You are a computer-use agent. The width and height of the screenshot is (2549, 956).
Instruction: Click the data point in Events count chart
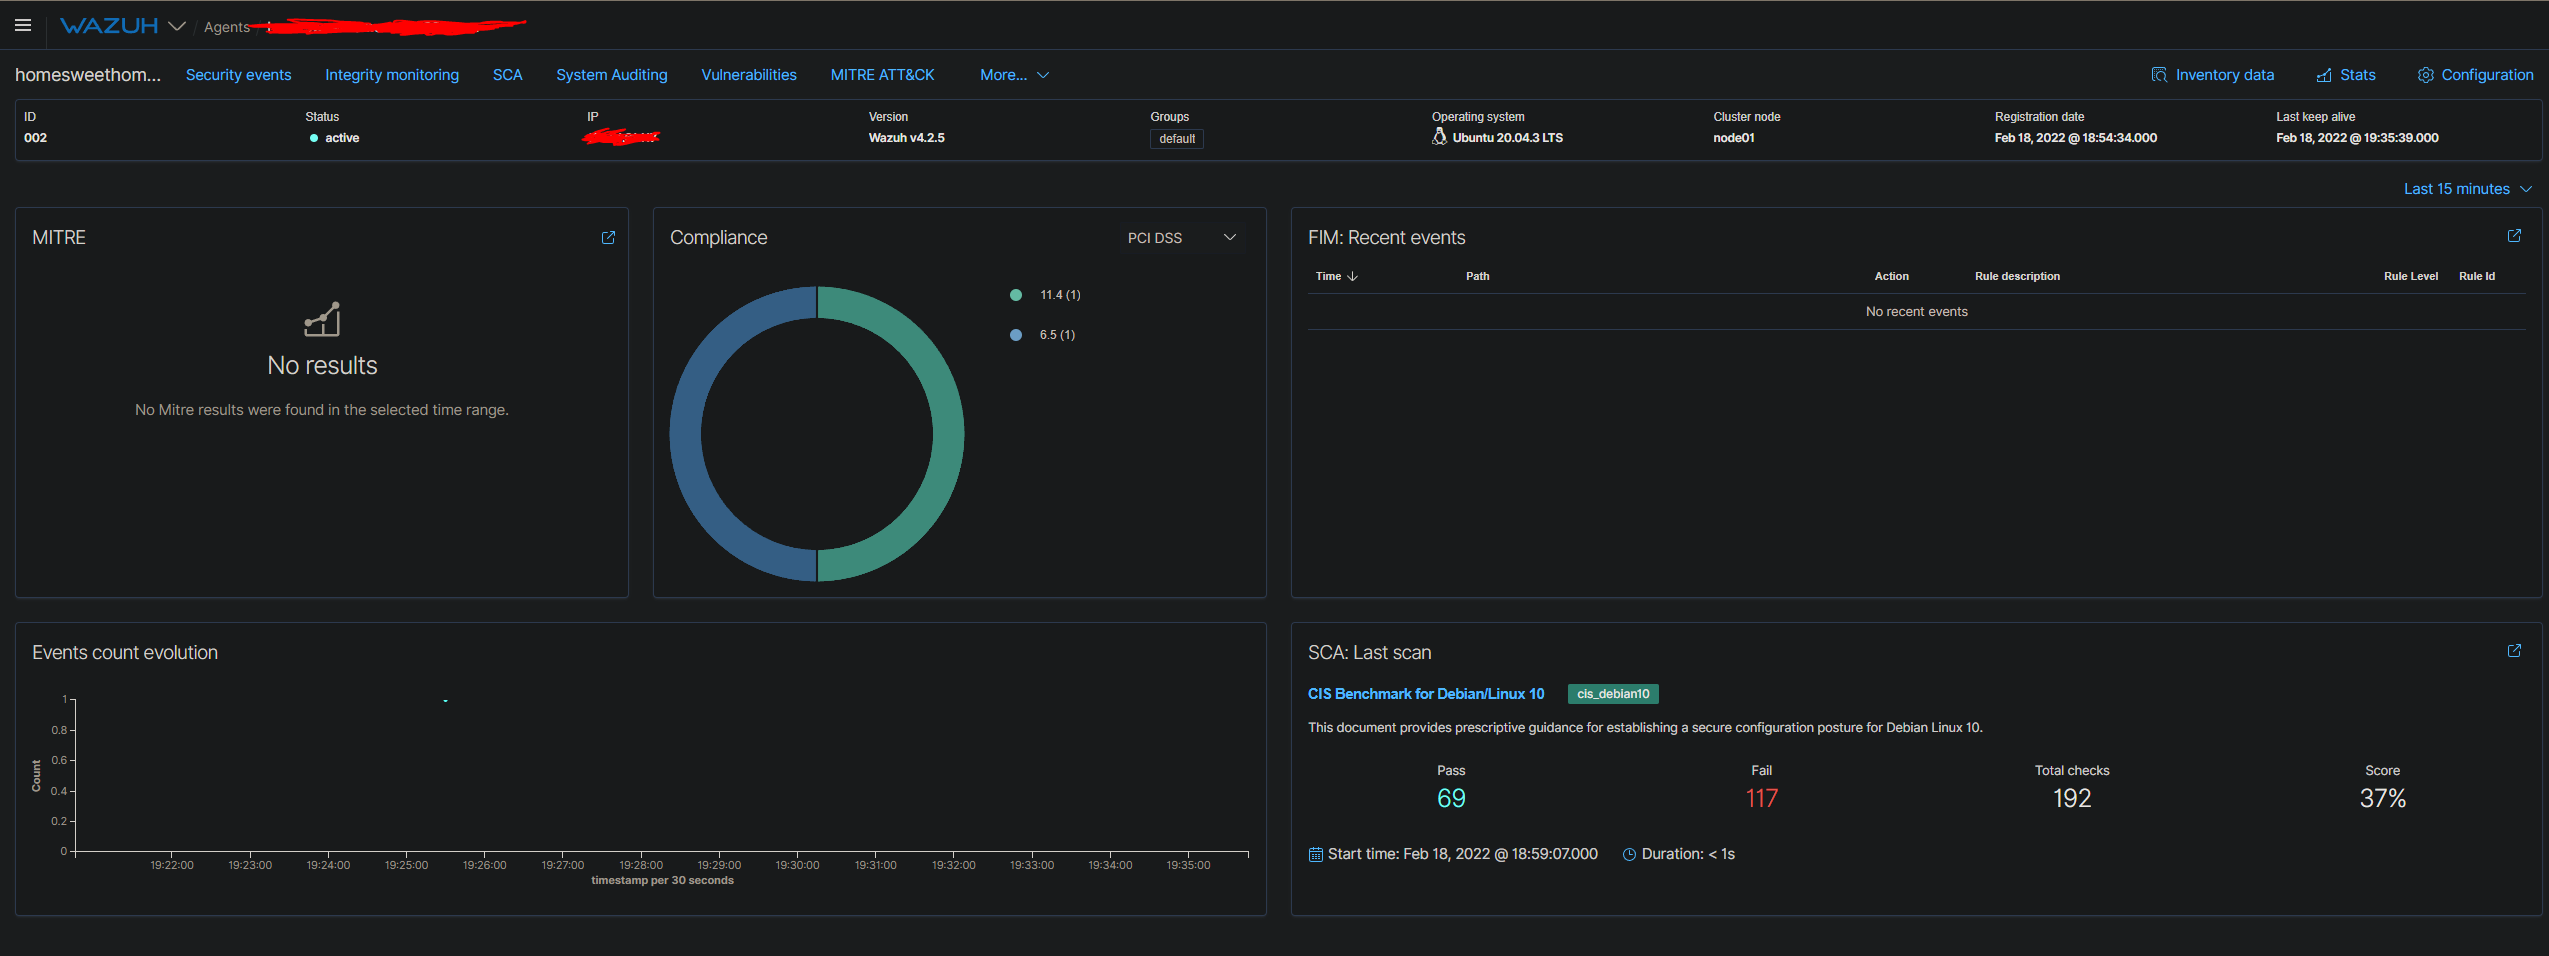point(445,701)
